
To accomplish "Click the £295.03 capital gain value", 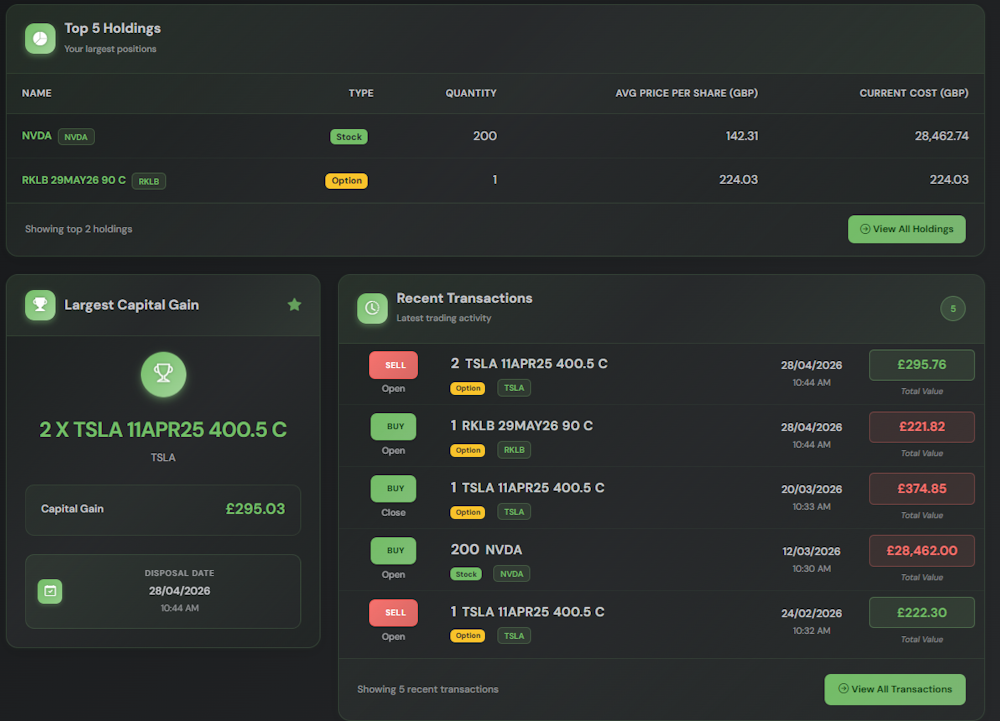I will [255, 509].
